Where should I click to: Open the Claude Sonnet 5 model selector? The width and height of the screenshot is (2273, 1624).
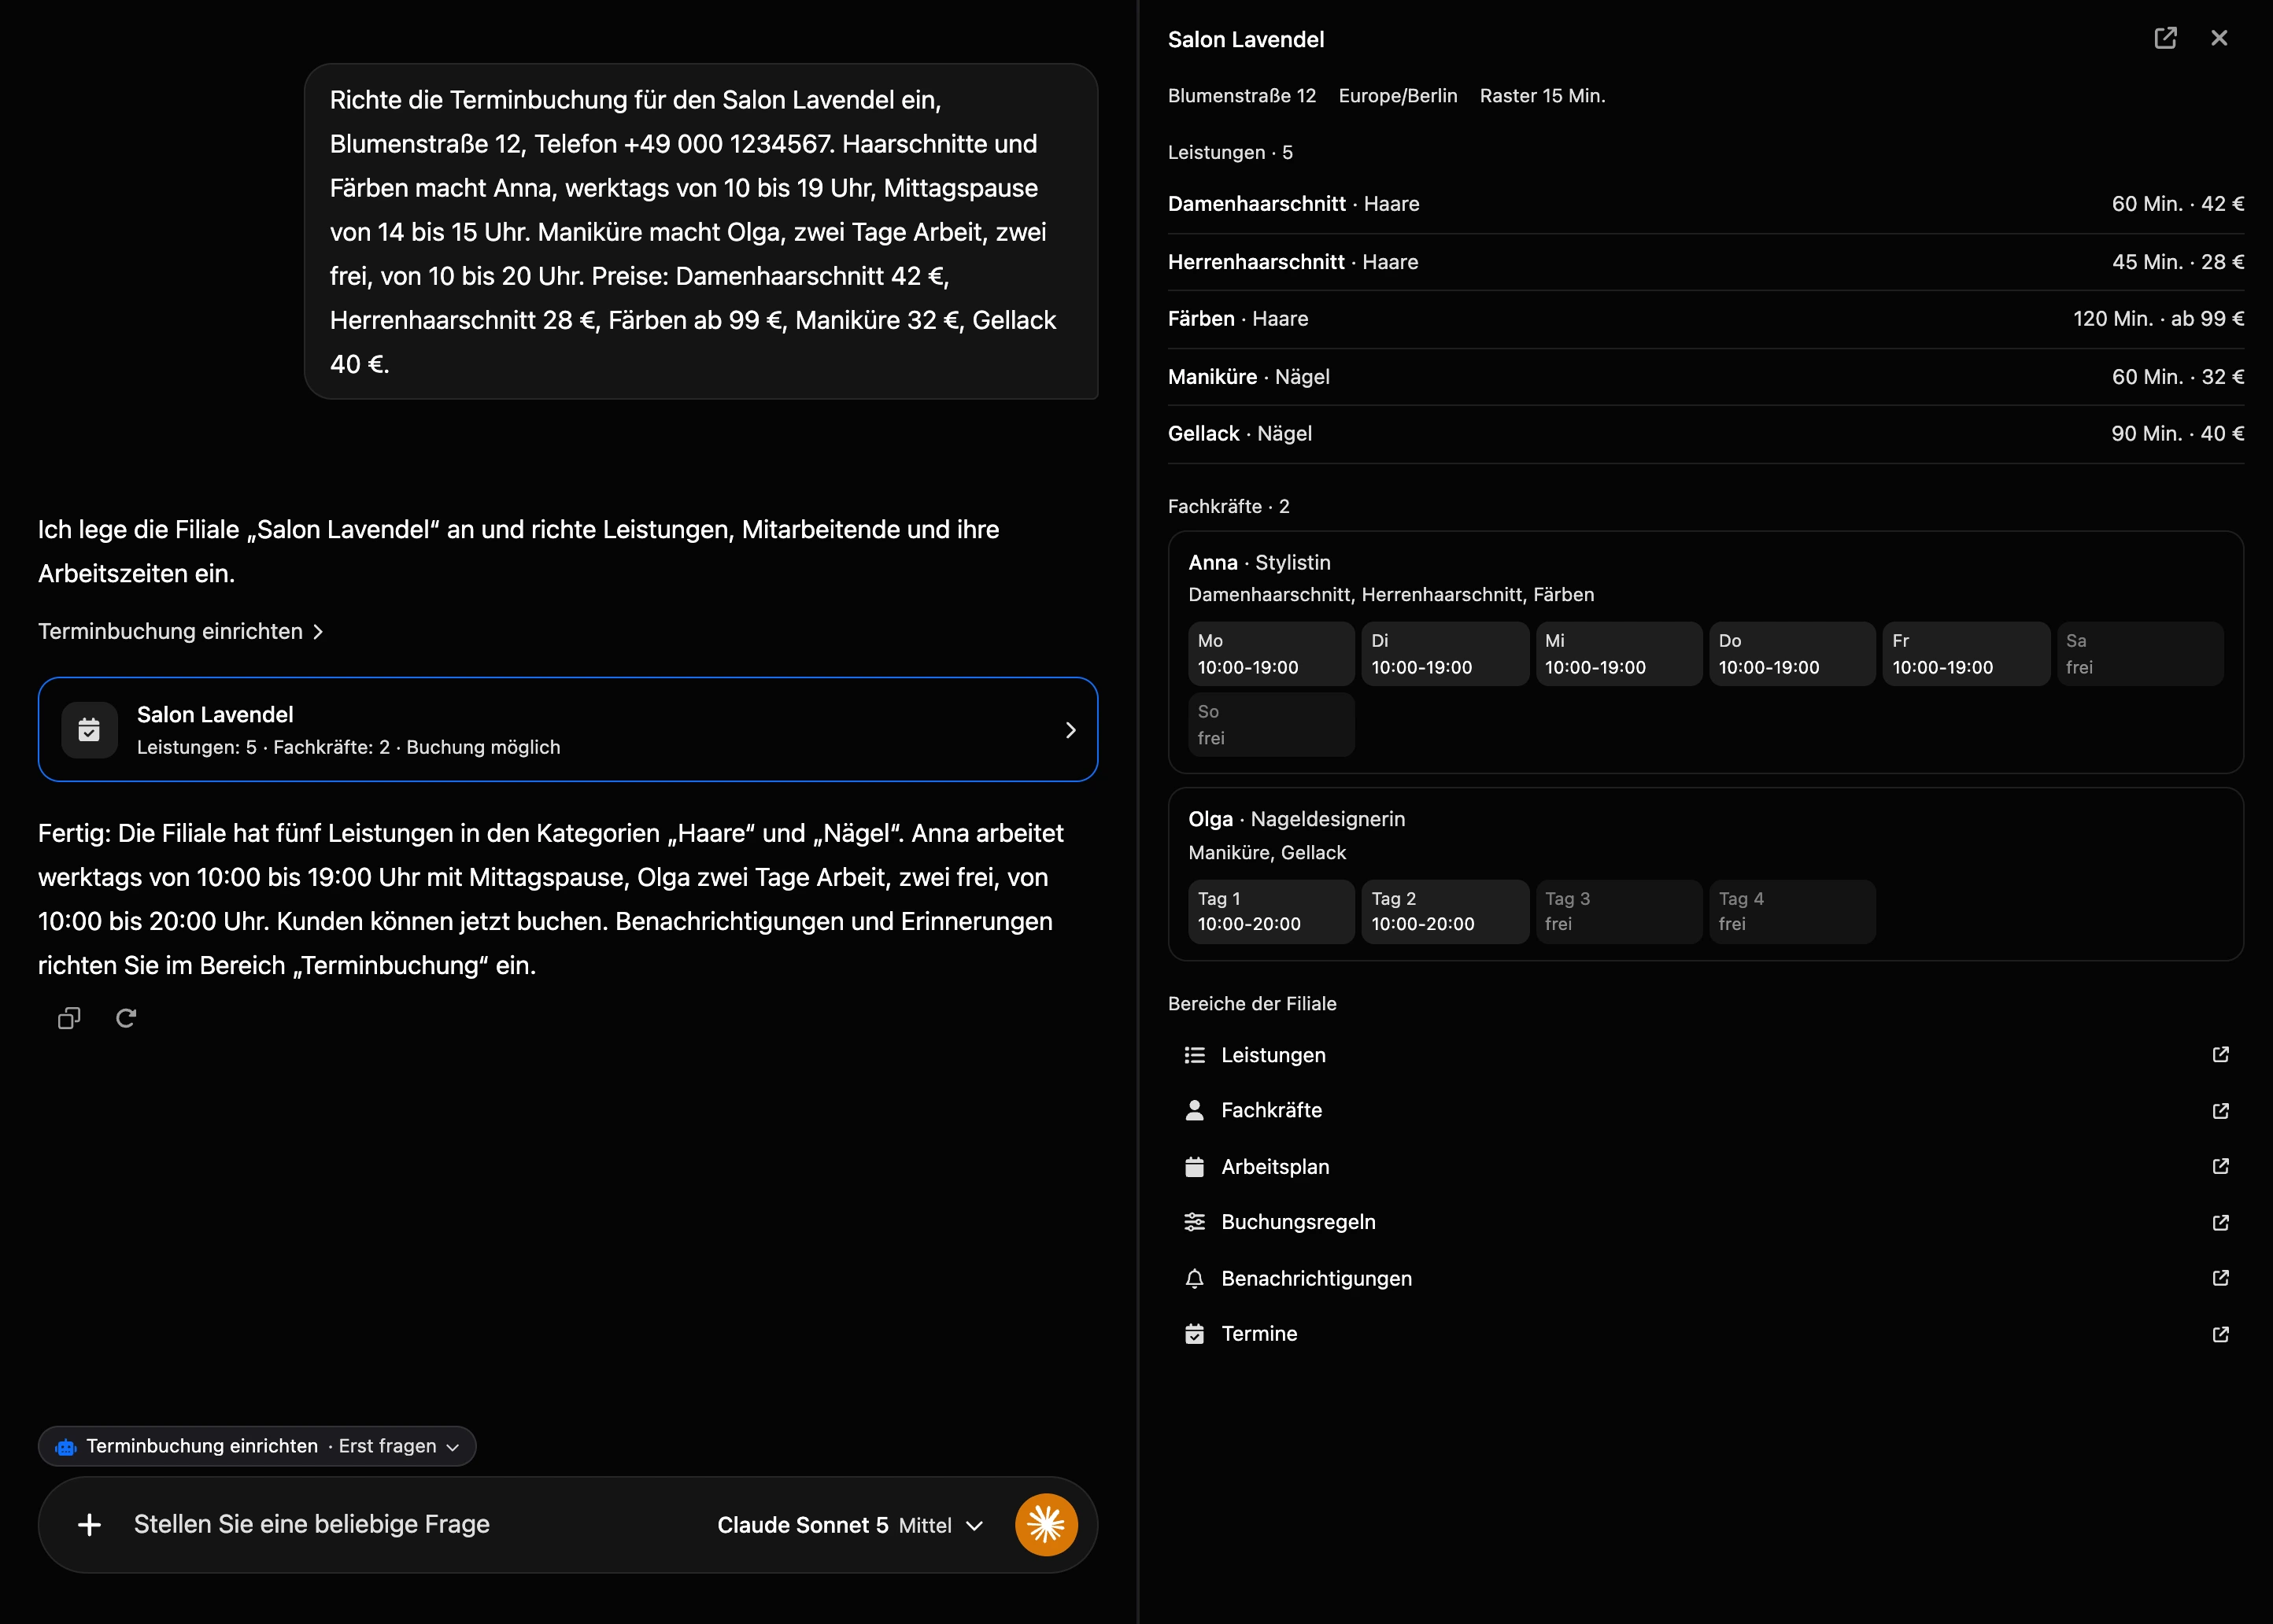pyautogui.click(x=850, y=1525)
